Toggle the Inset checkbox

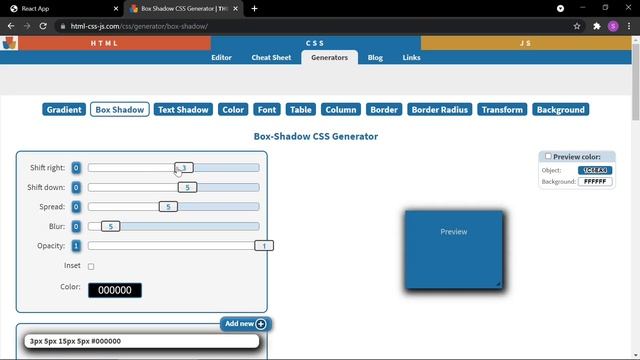(x=91, y=267)
